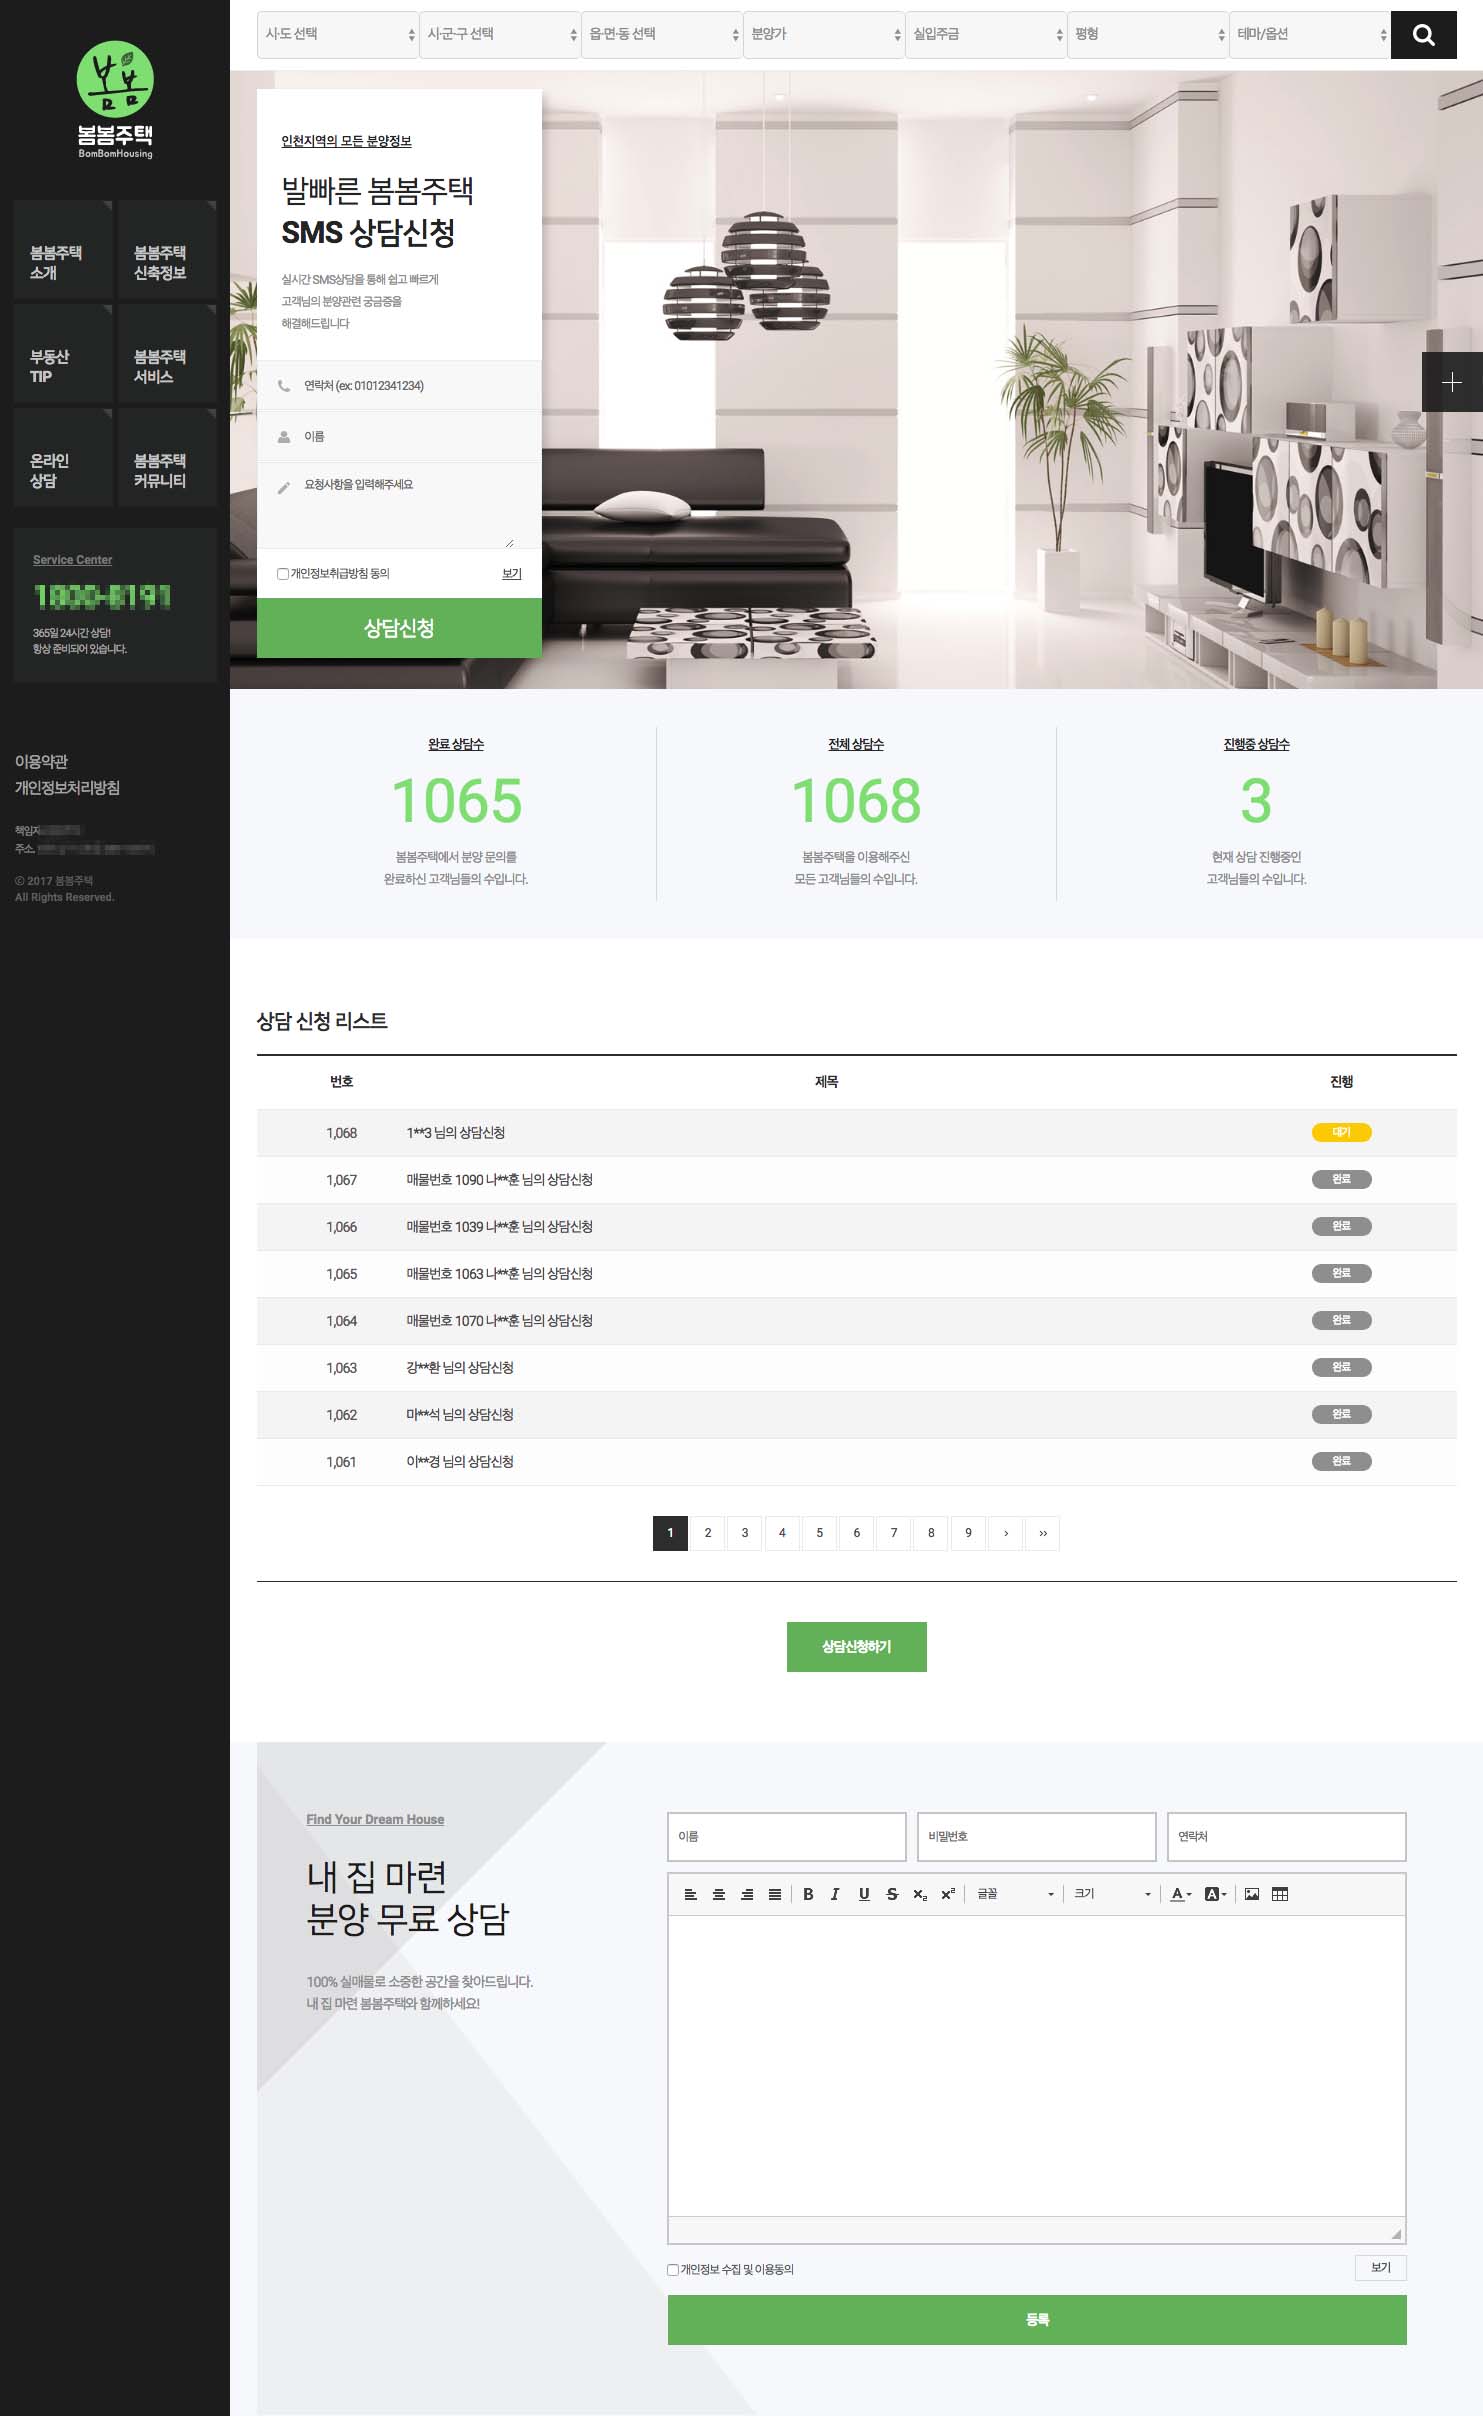Open 평형 dropdown
Viewport: 1483px width, 2416px height.
(1148, 35)
